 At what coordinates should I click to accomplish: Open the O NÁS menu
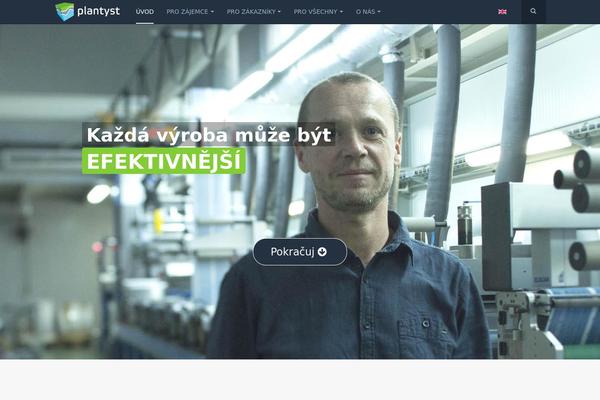coord(368,12)
